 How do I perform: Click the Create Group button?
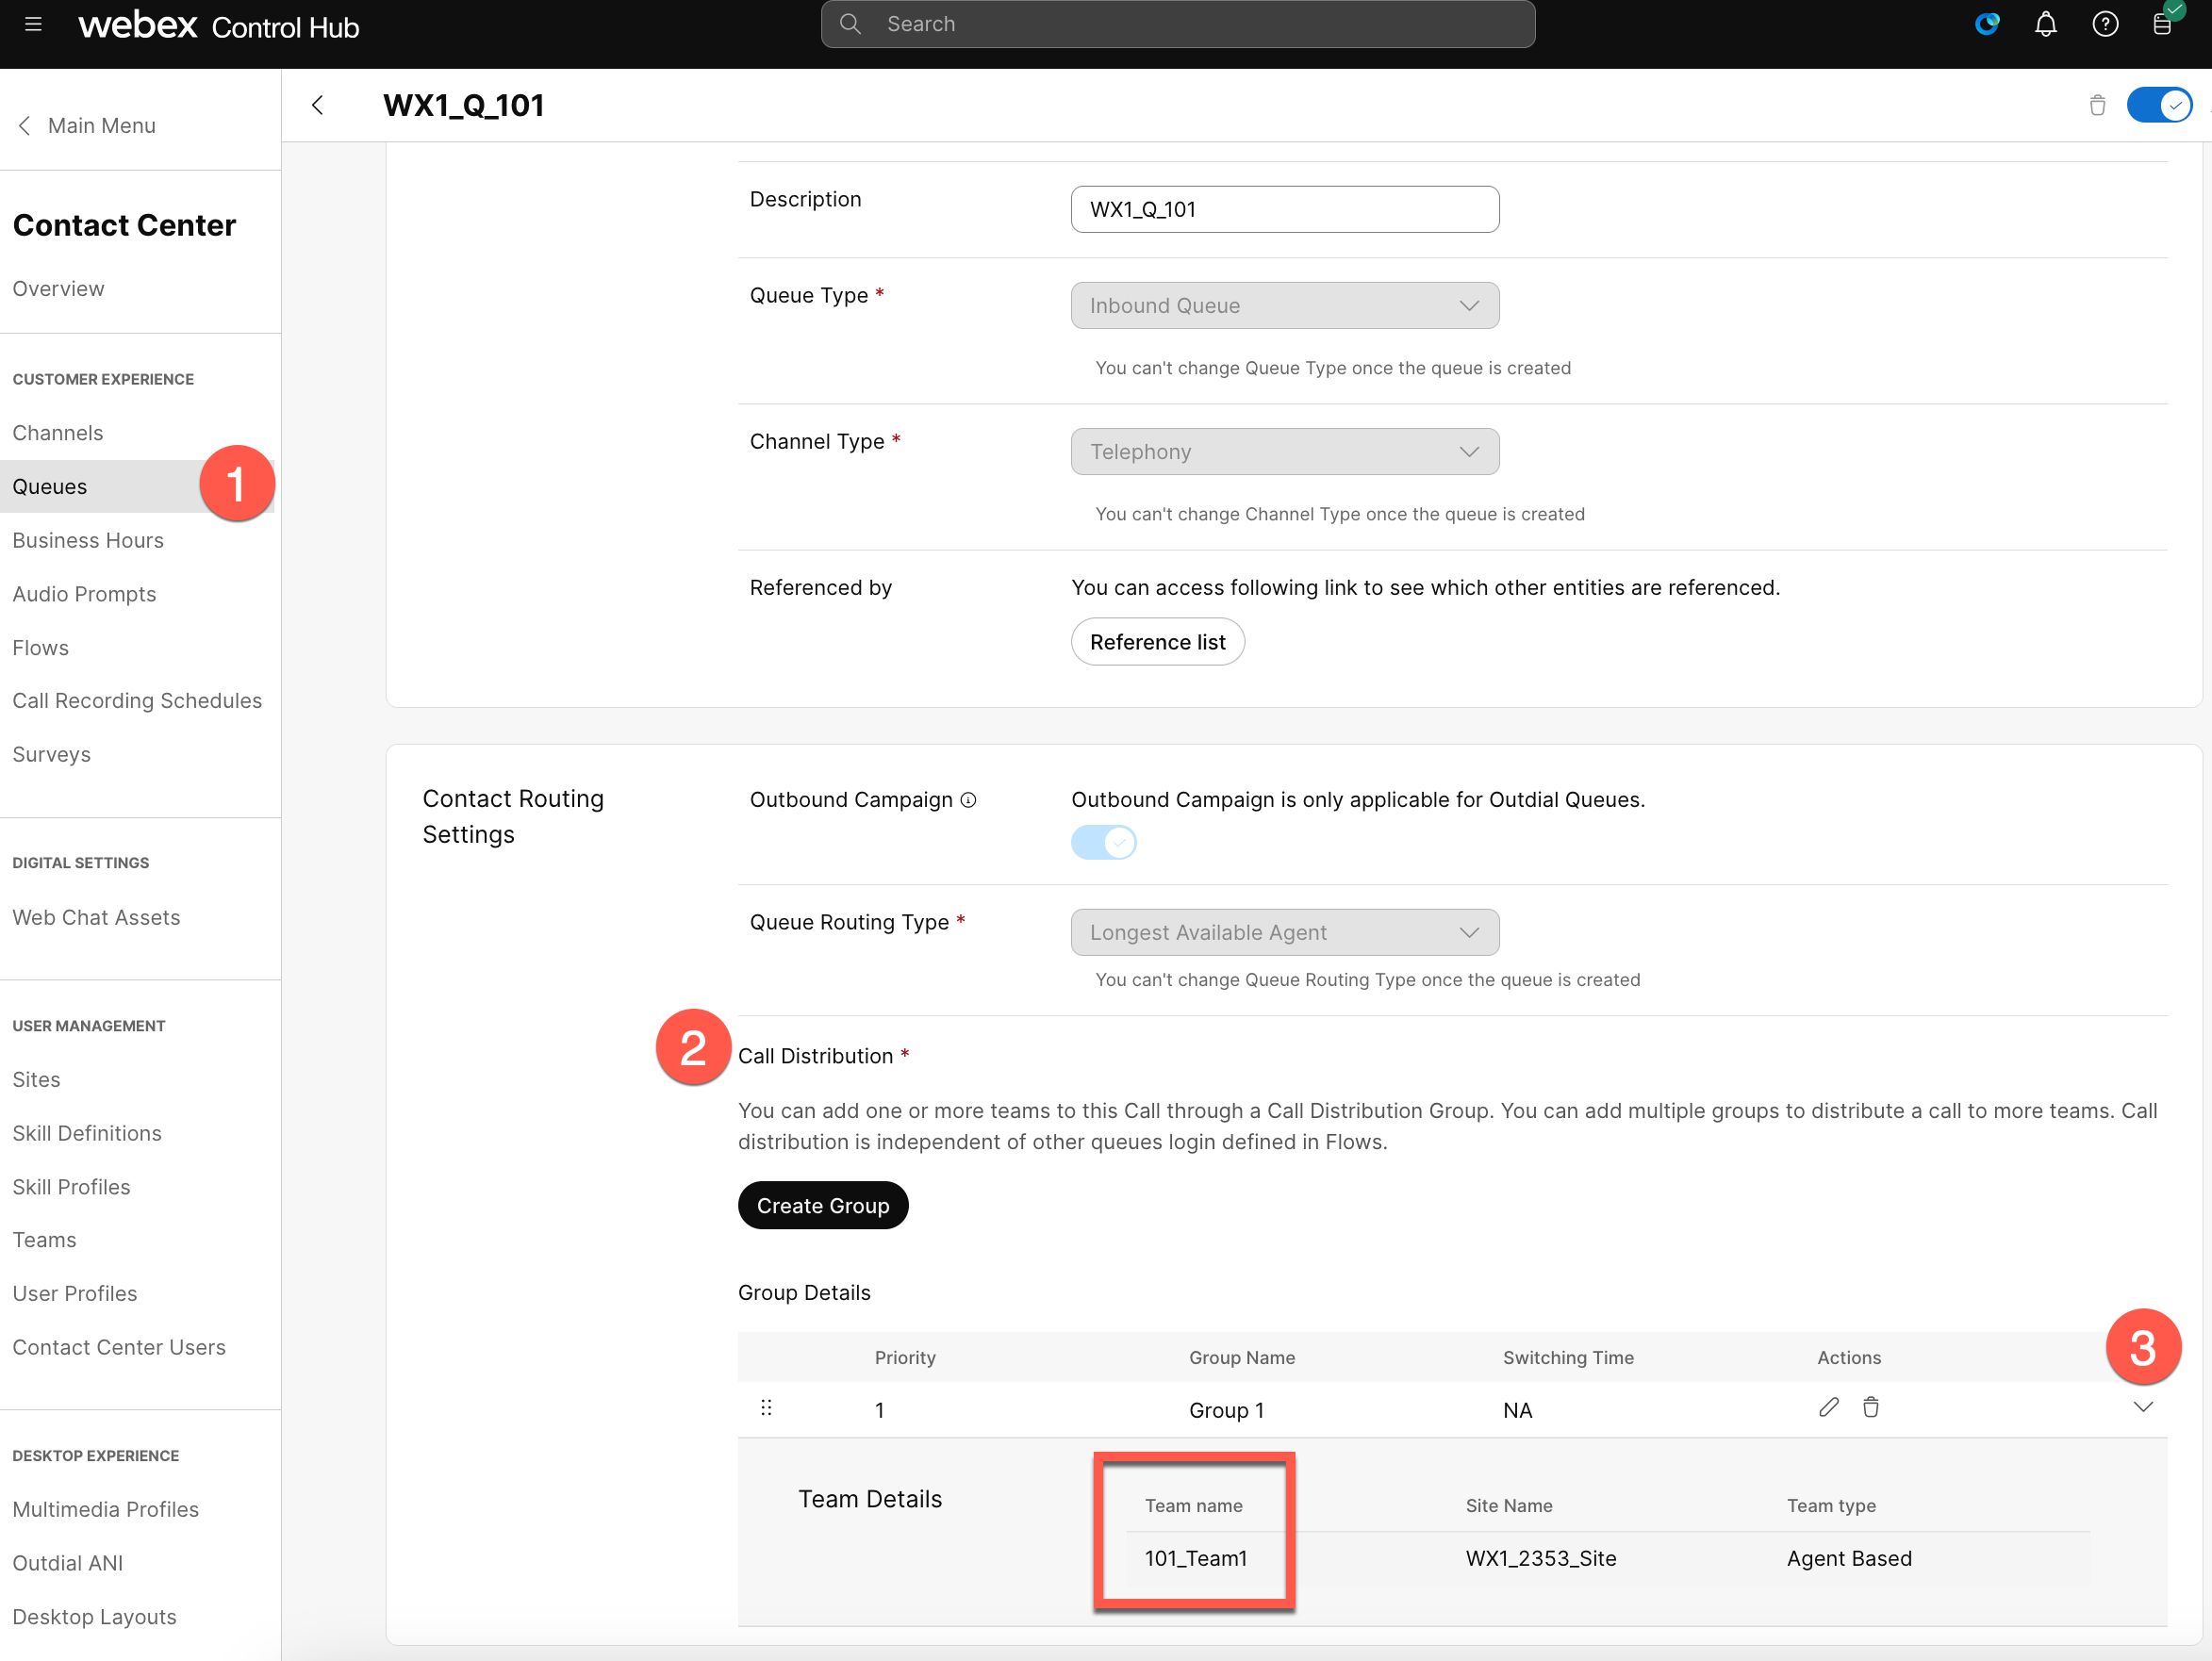click(x=822, y=1205)
